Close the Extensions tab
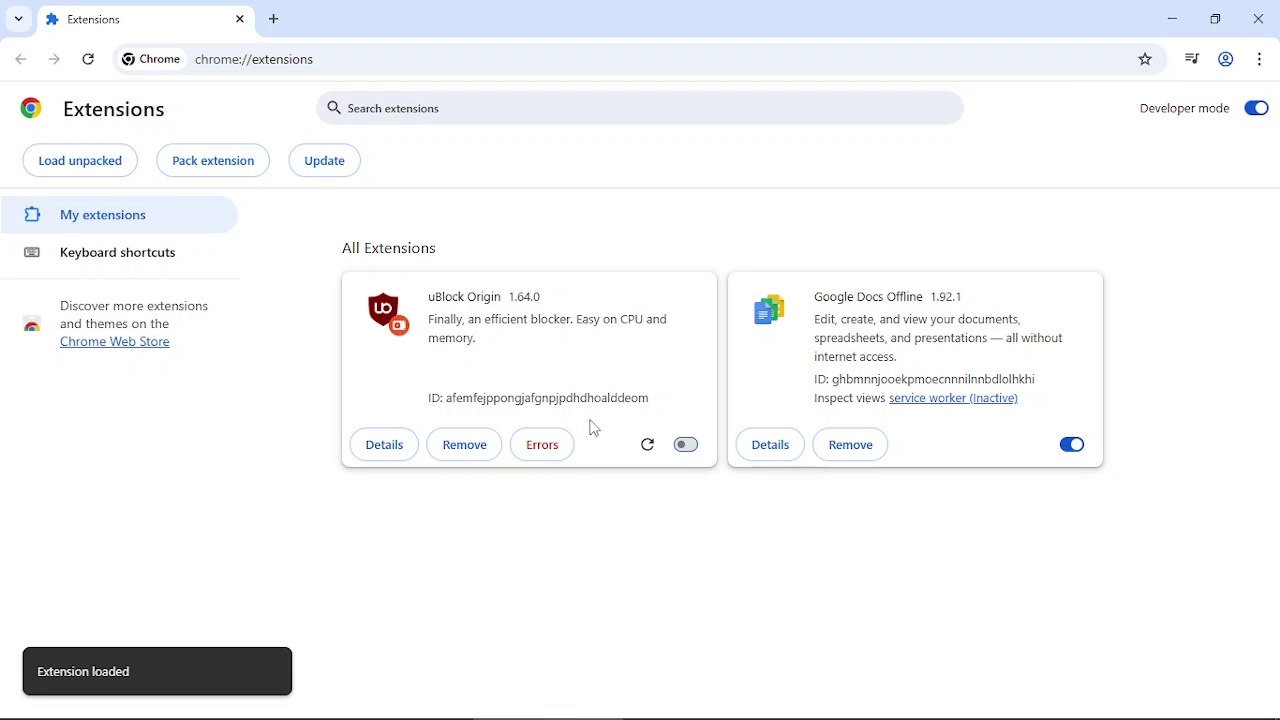1280x720 pixels. [x=240, y=19]
